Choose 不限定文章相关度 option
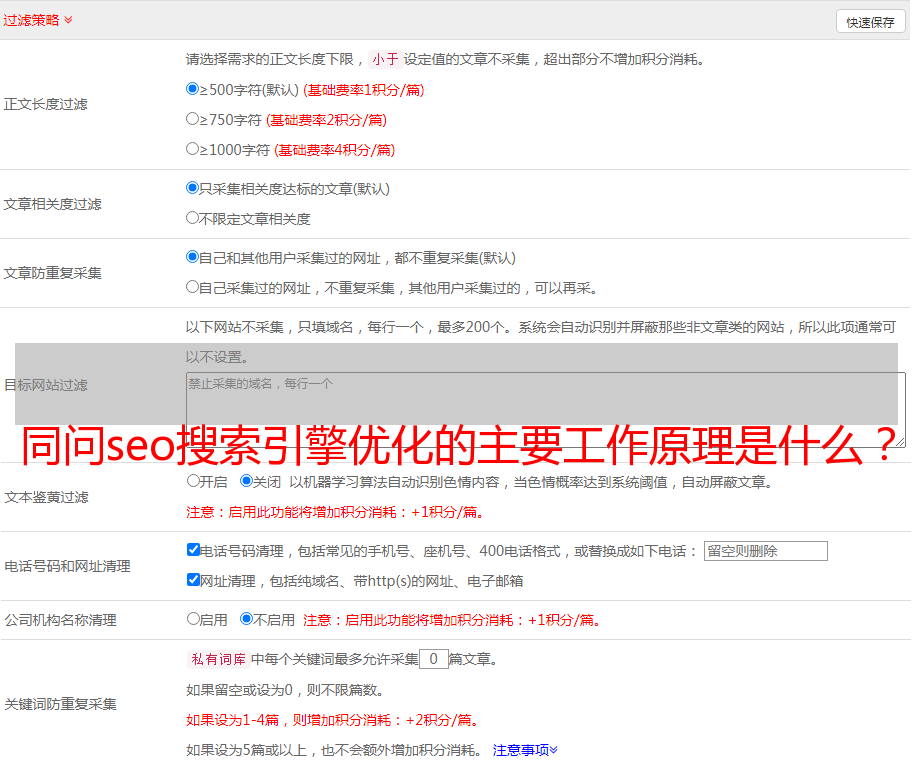The width and height of the screenshot is (912, 768). [193, 218]
